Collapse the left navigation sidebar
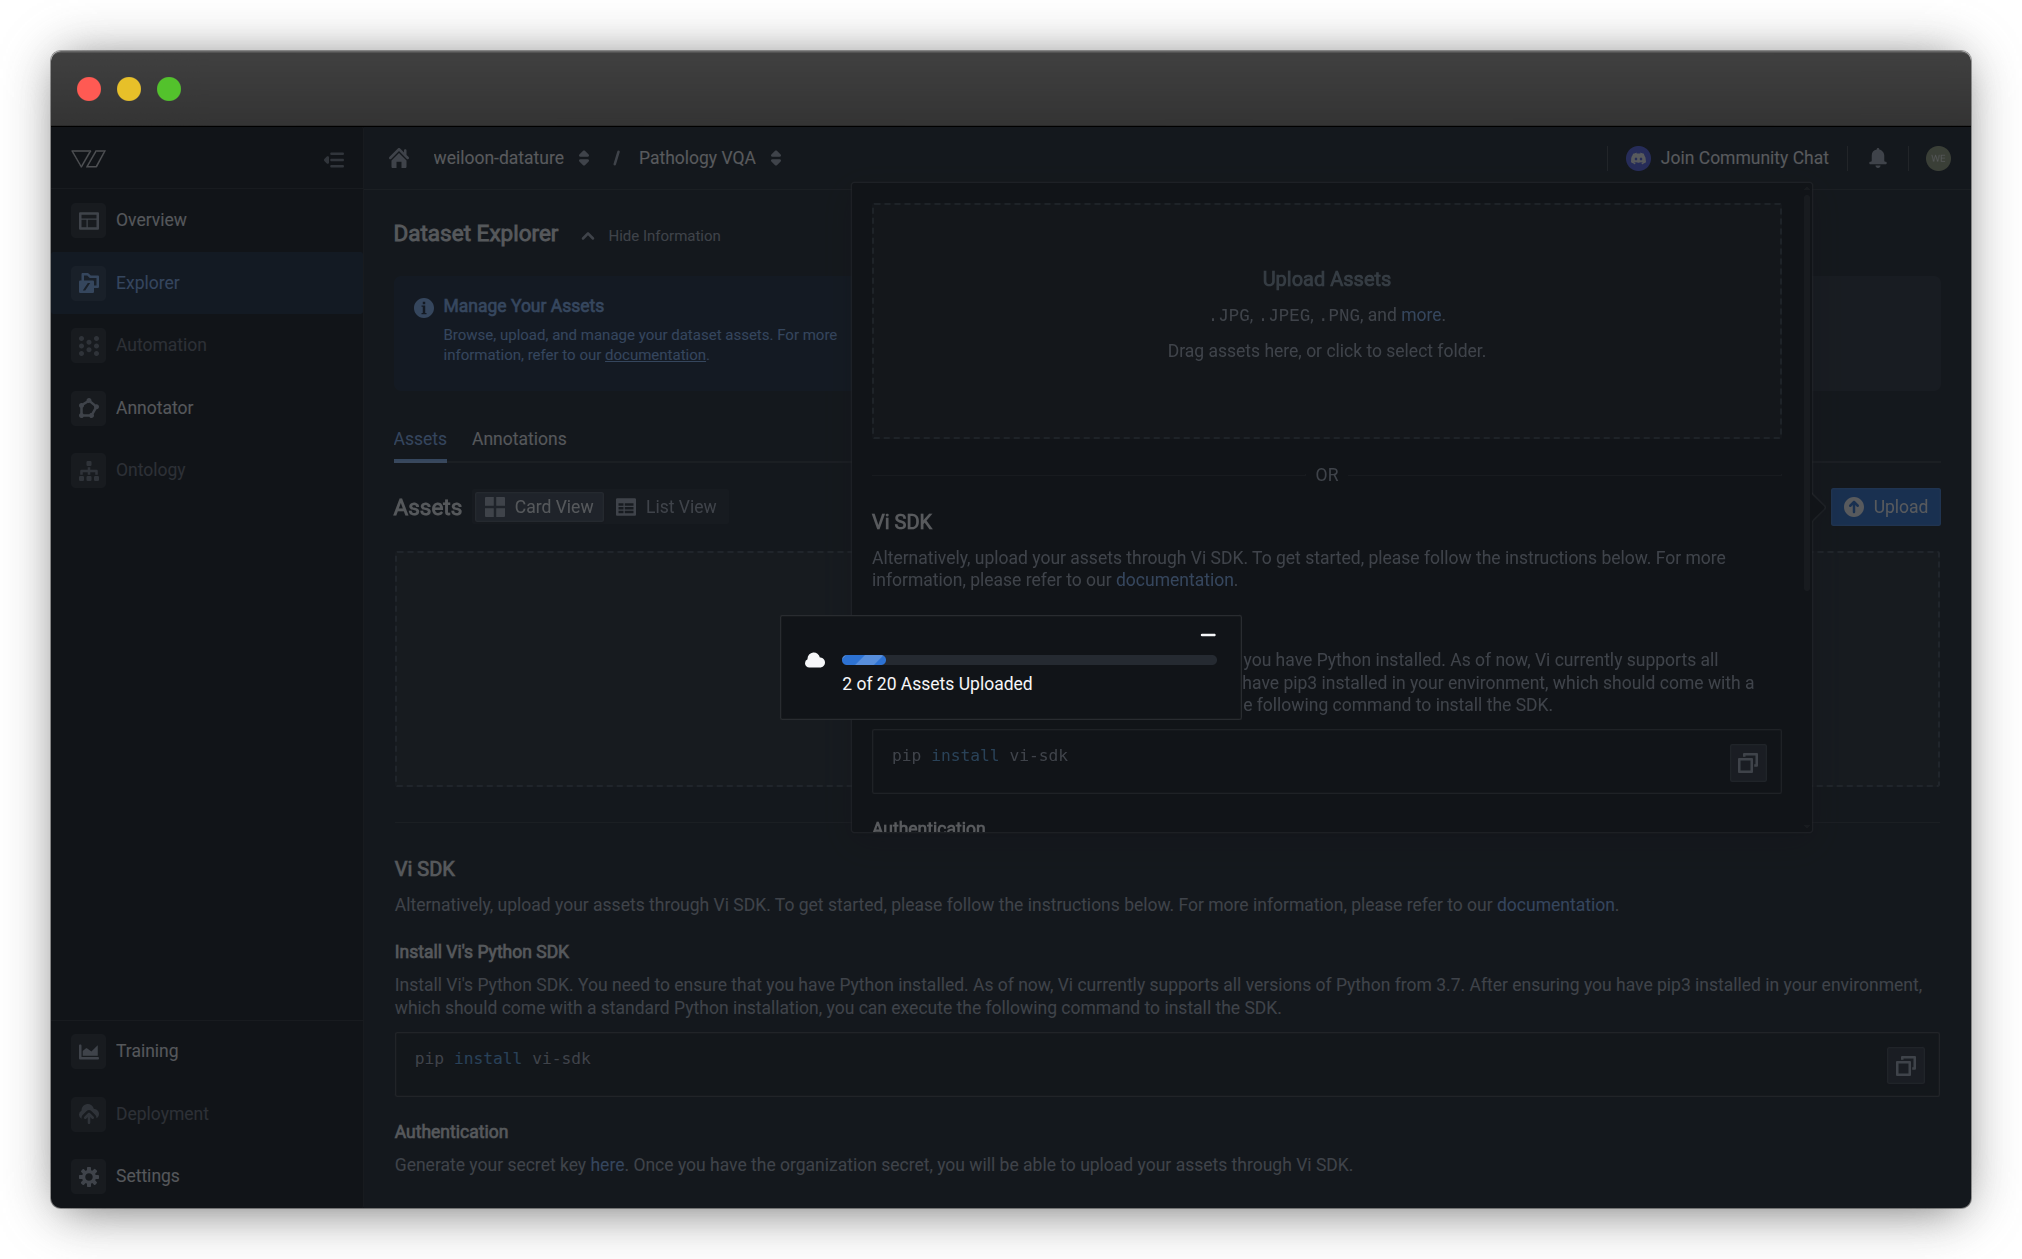 [x=334, y=158]
